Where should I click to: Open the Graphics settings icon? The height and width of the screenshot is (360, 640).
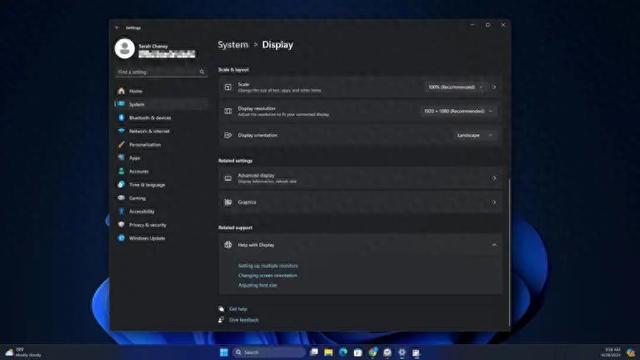click(x=228, y=202)
